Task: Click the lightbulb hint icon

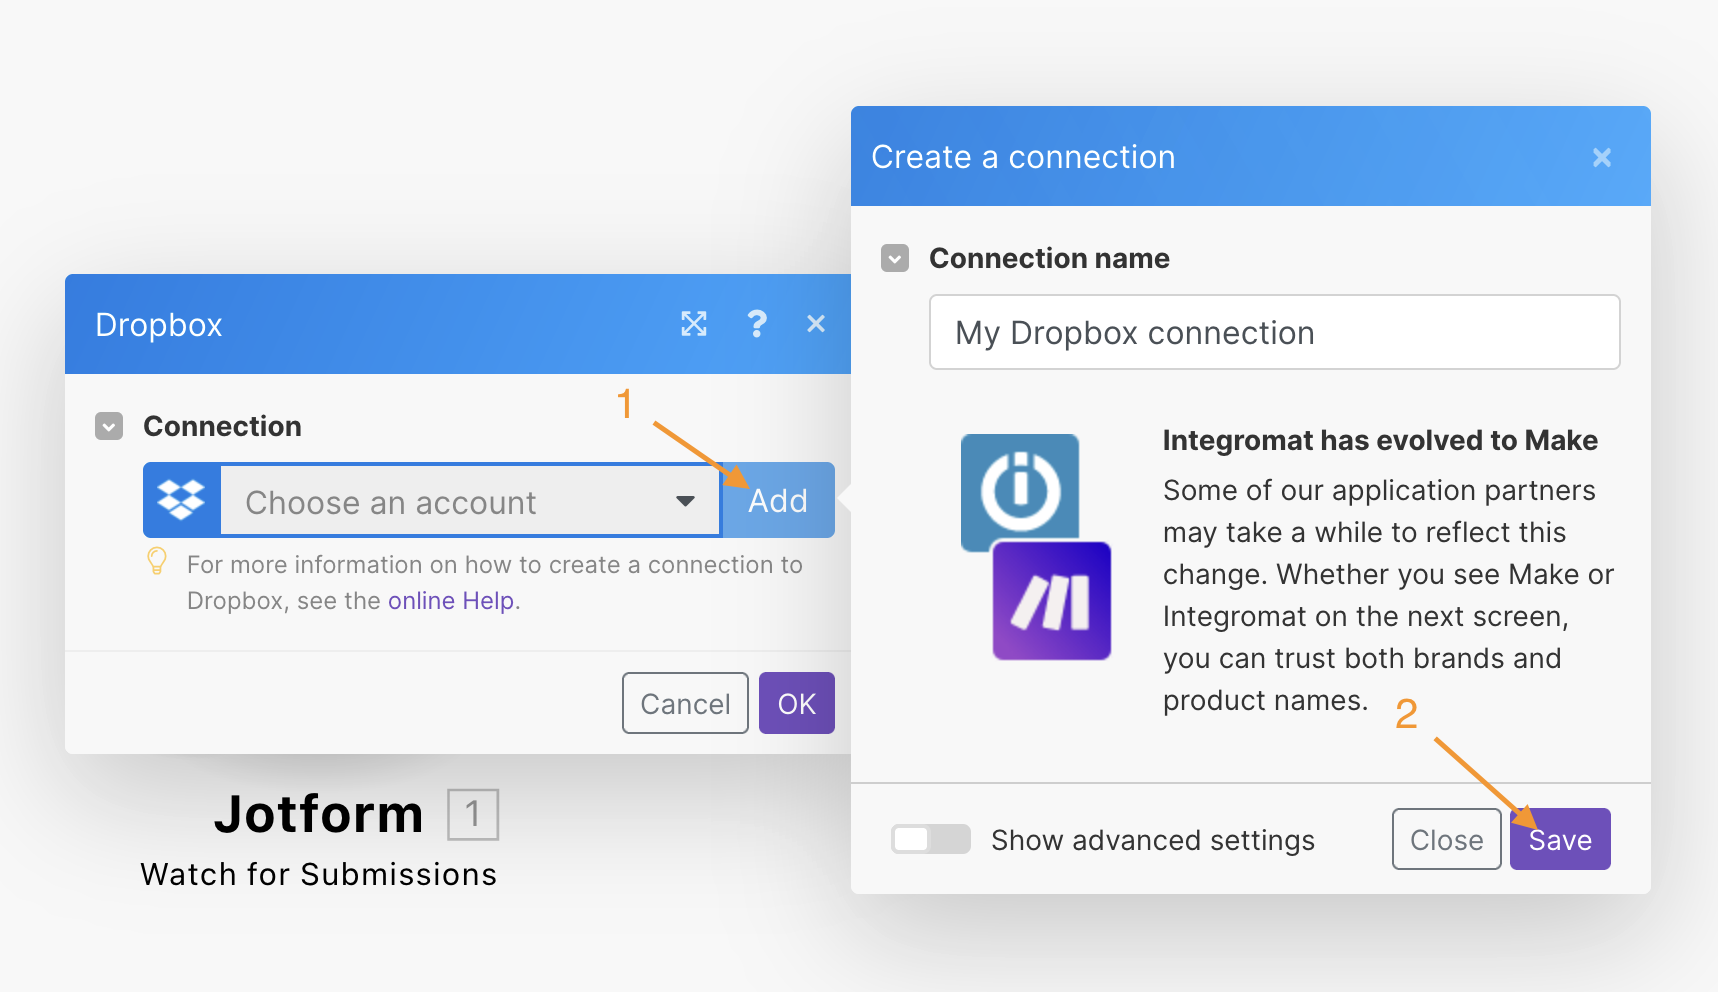Action: (157, 561)
